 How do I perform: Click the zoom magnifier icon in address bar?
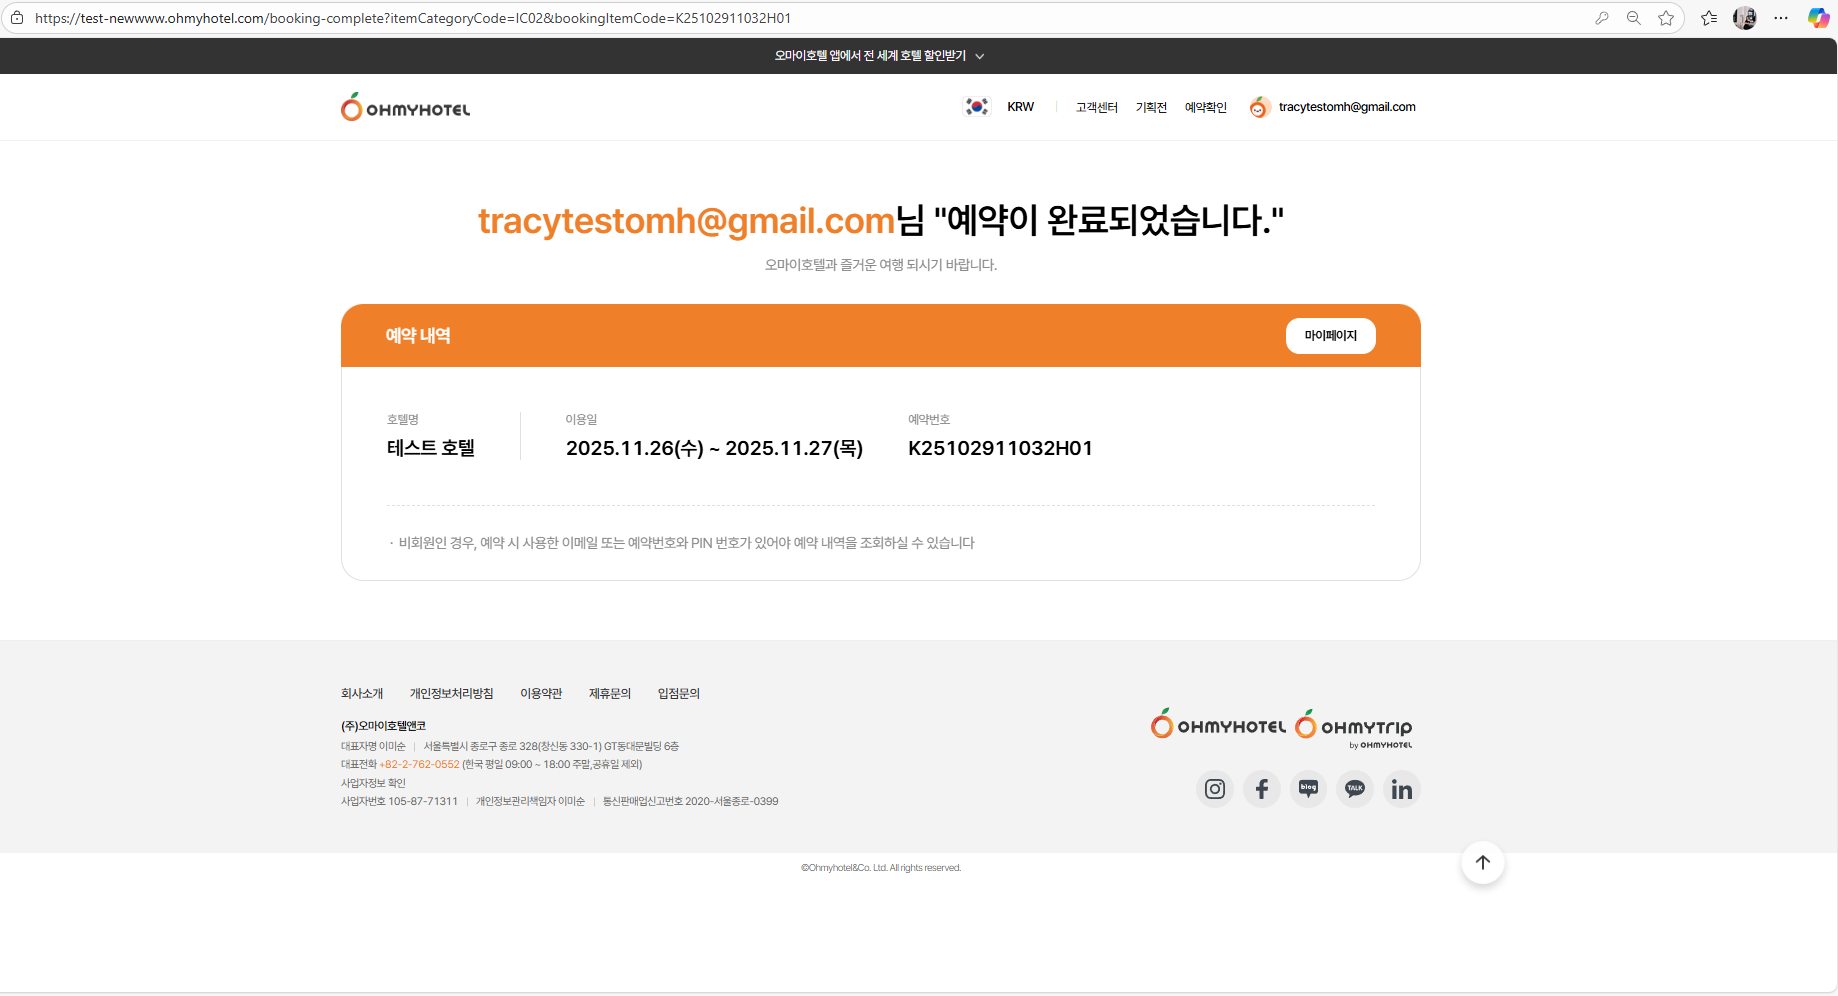[x=1634, y=18]
